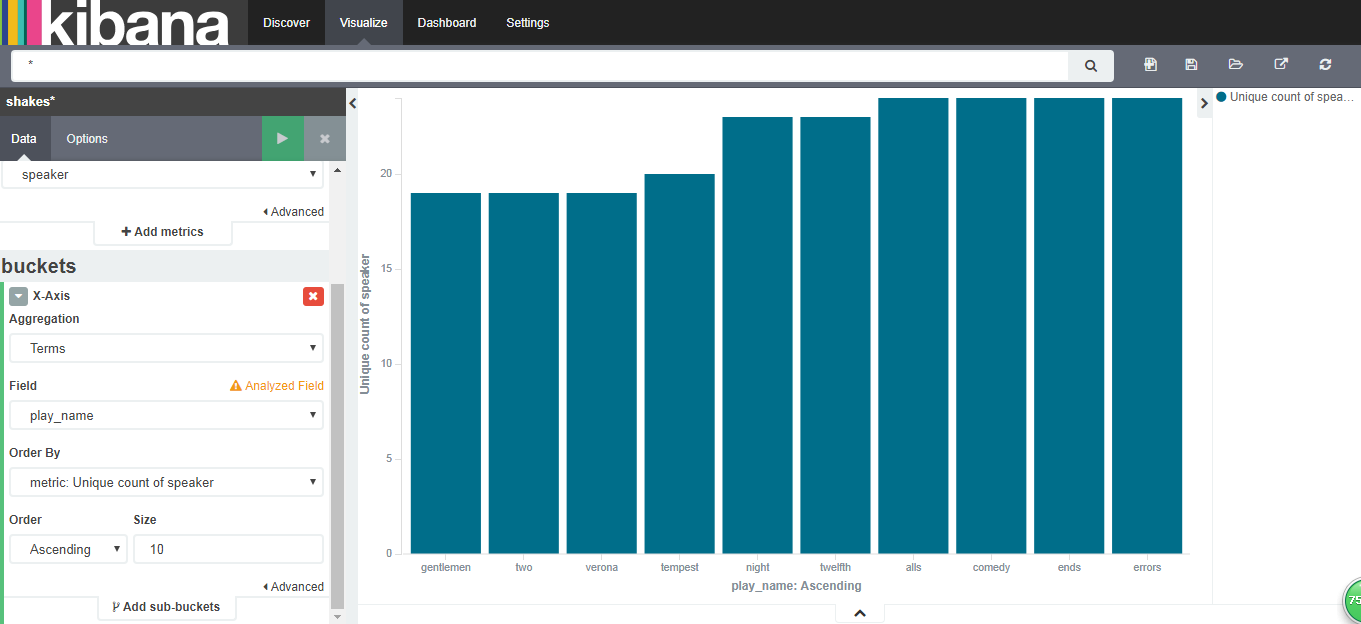Click the sidebar vertical scrollbar thumb
Screen dimensions: 1361x624
(337, 445)
